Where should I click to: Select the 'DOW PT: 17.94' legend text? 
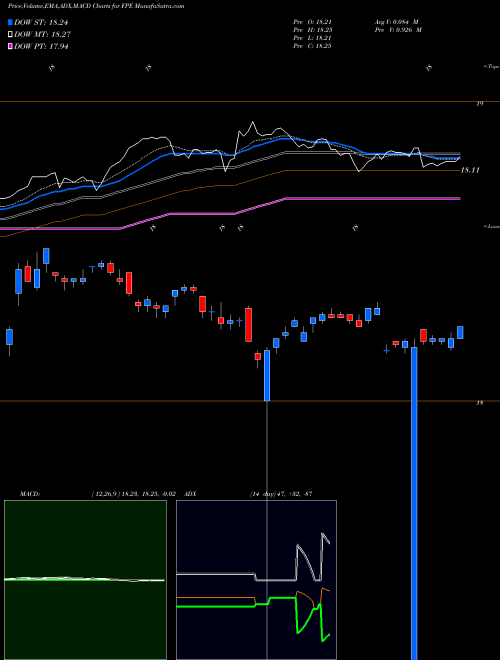(41, 46)
